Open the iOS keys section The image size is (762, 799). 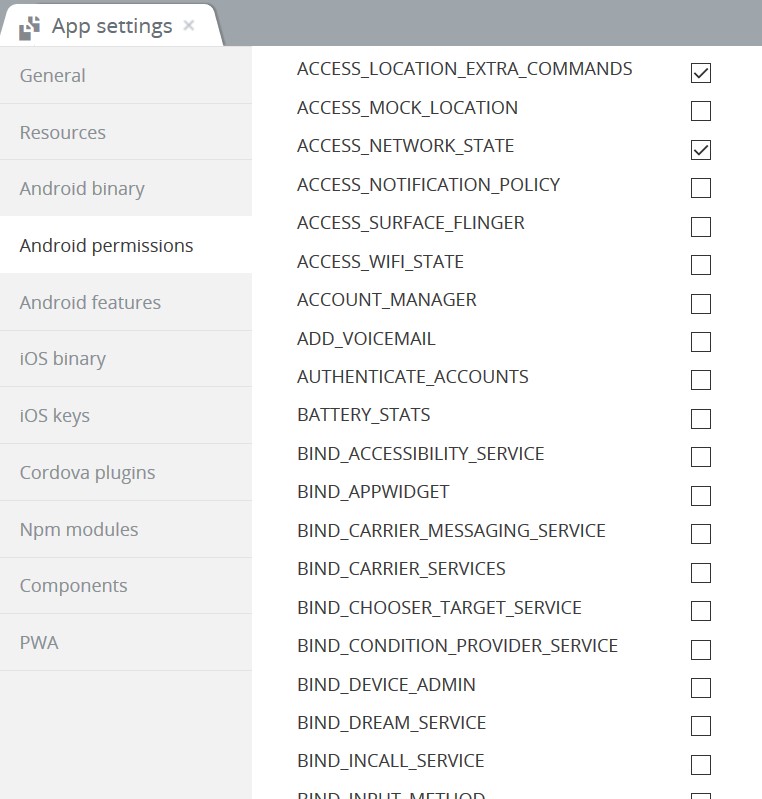126,415
